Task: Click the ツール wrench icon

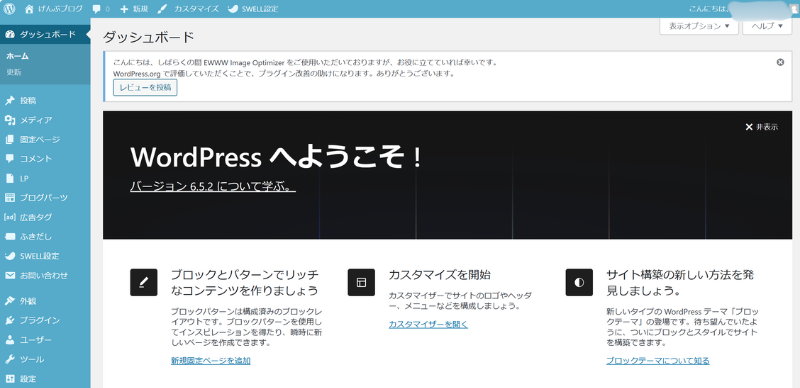Action: (10, 359)
